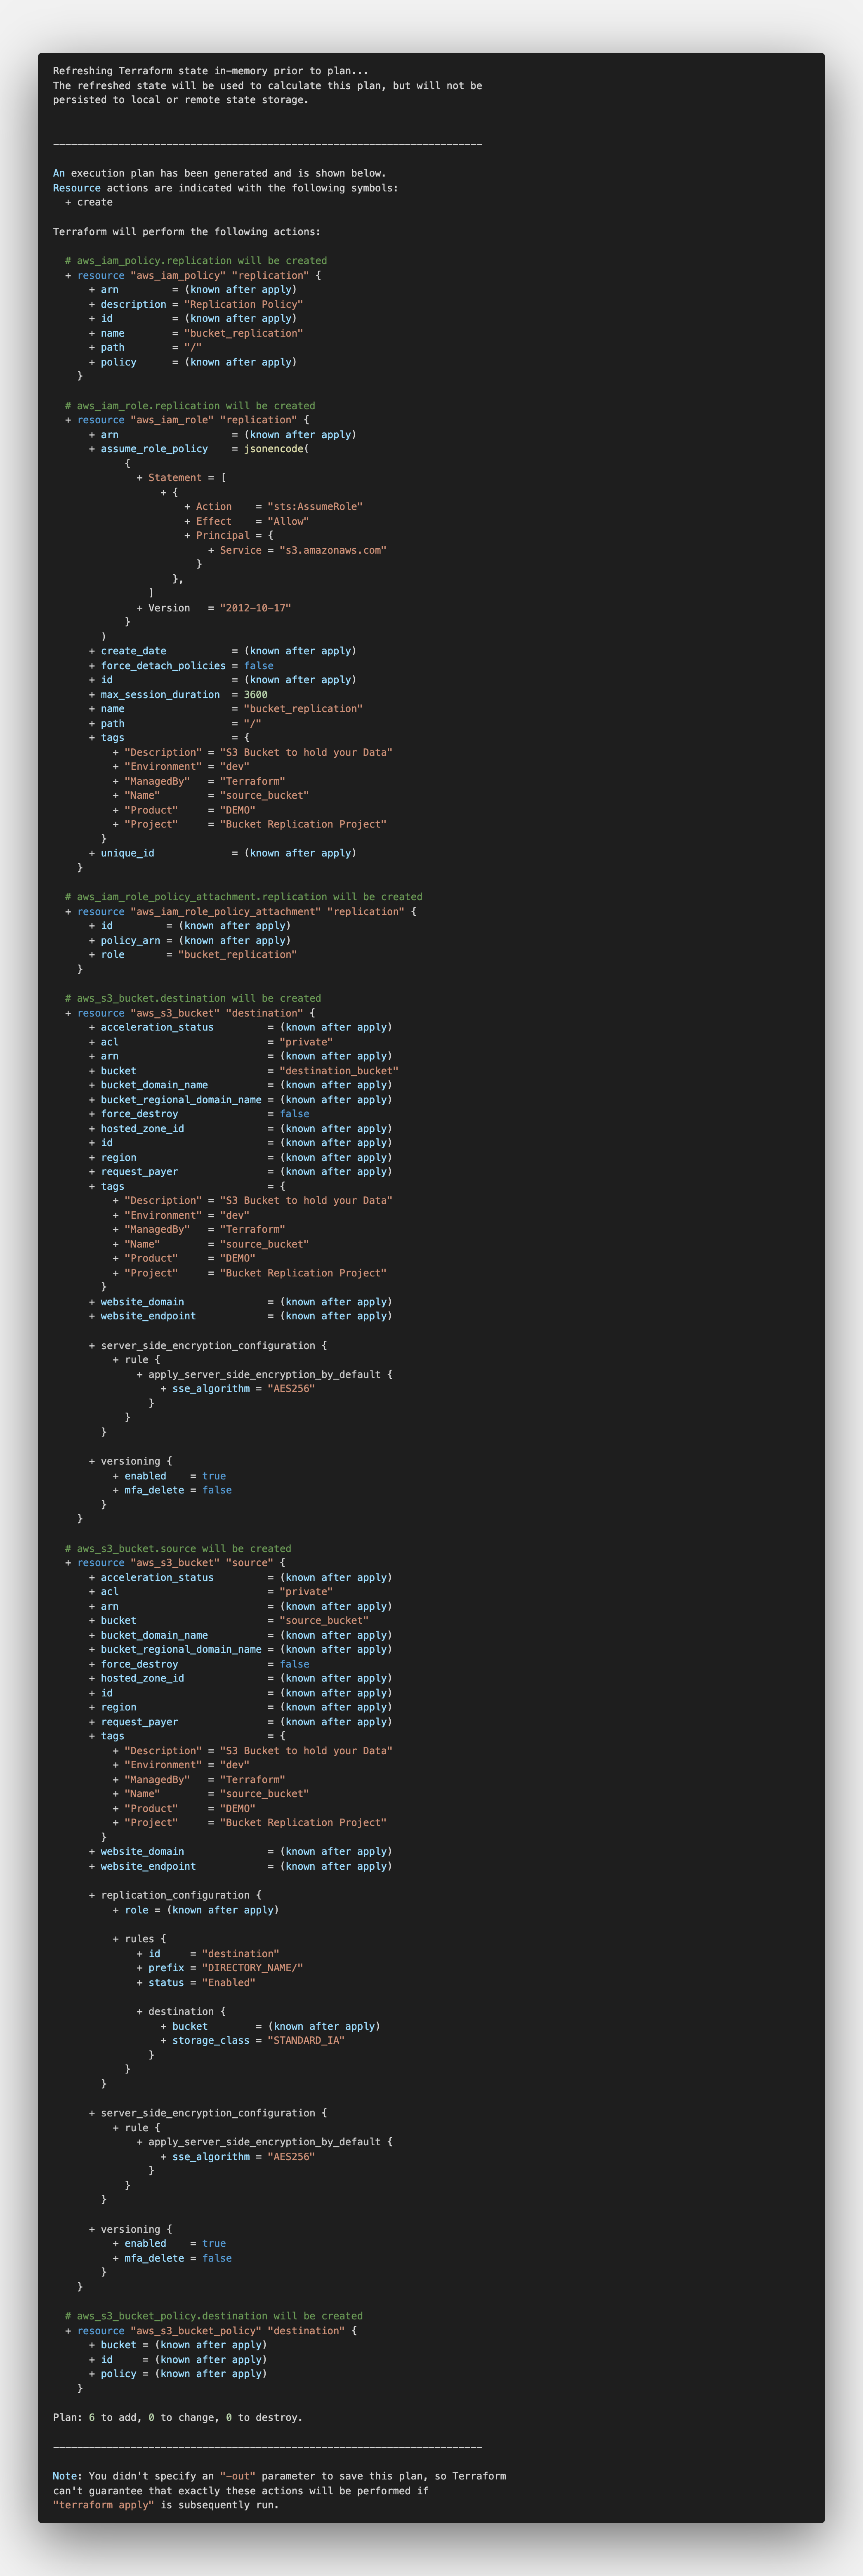Click 'Terraform will perform the following actions' line
863x2576 pixels.
(186, 232)
